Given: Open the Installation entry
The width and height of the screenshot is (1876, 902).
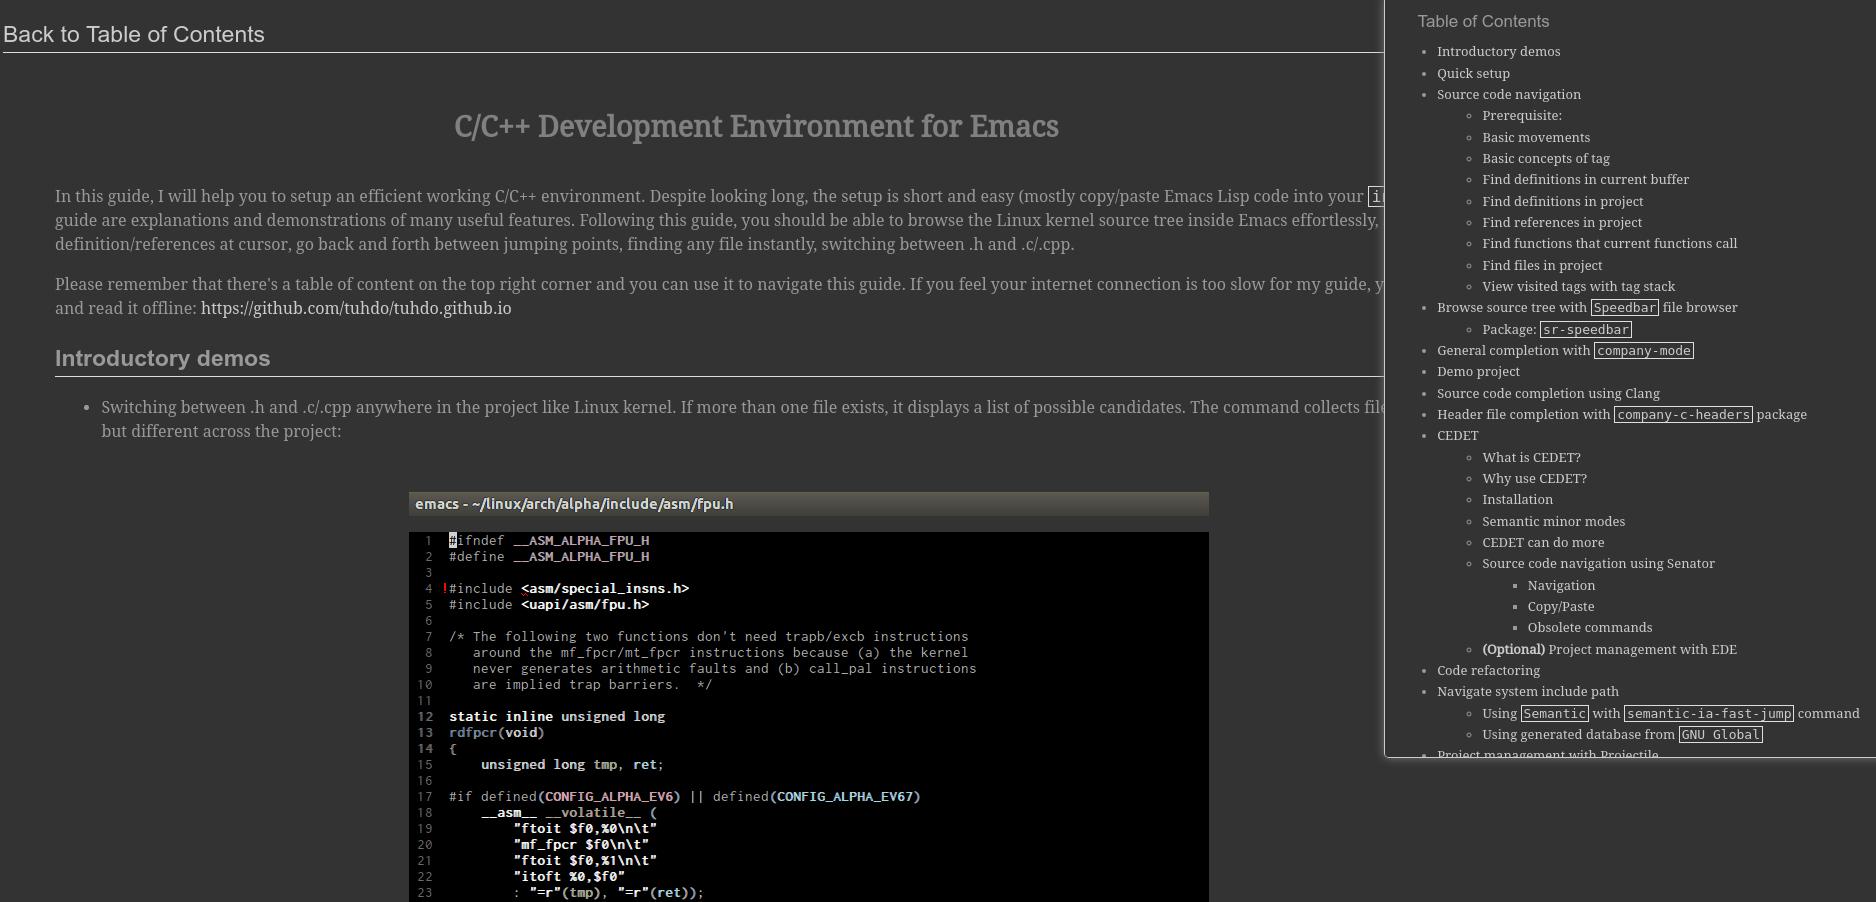Looking at the screenshot, I should [x=1517, y=500].
